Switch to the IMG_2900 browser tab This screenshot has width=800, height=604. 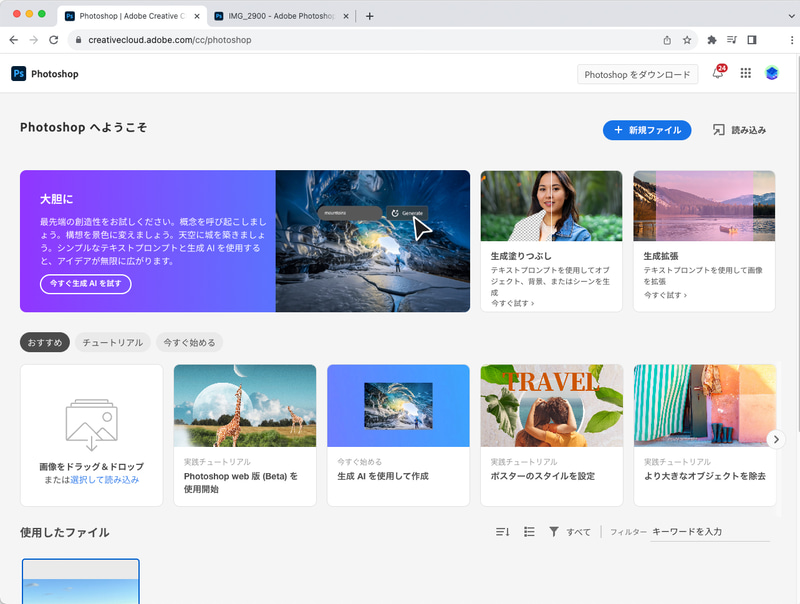pyautogui.click(x=280, y=16)
